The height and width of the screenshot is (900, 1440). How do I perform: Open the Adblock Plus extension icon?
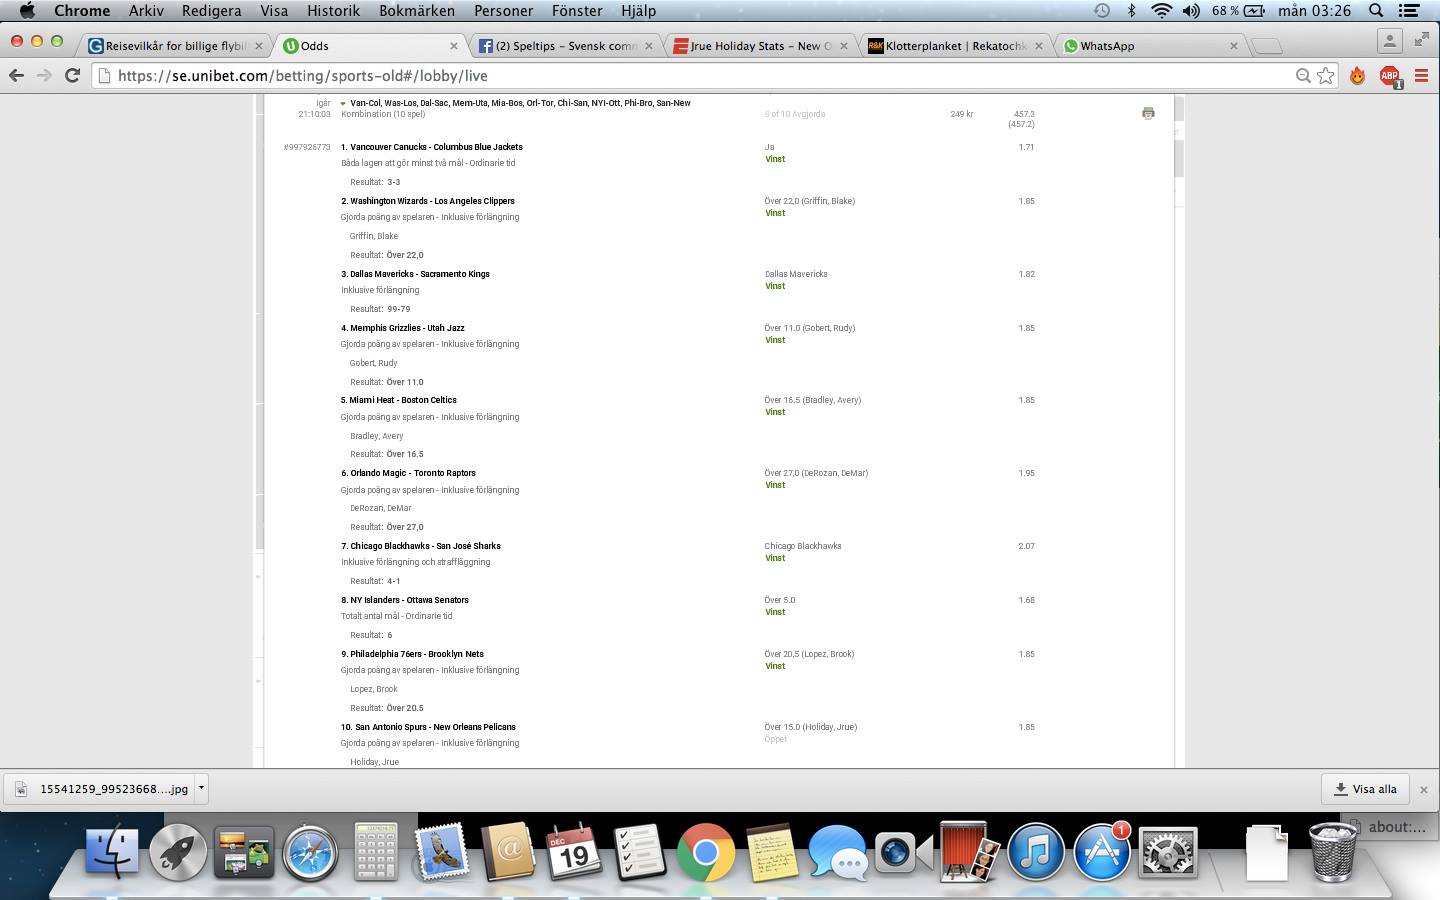pos(1389,76)
